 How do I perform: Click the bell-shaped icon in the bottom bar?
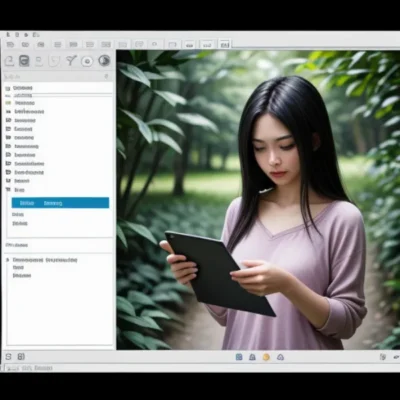pos(252,357)
